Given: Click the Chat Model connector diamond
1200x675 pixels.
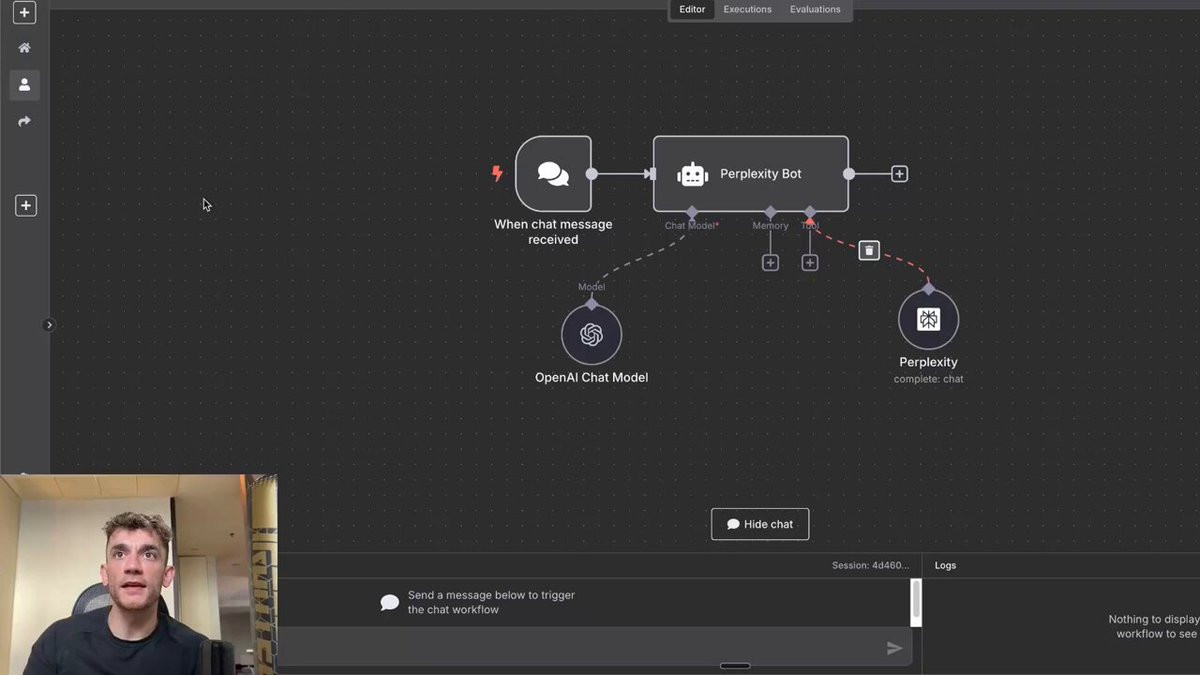Looking at the screenshot, I should click(692, 212).
